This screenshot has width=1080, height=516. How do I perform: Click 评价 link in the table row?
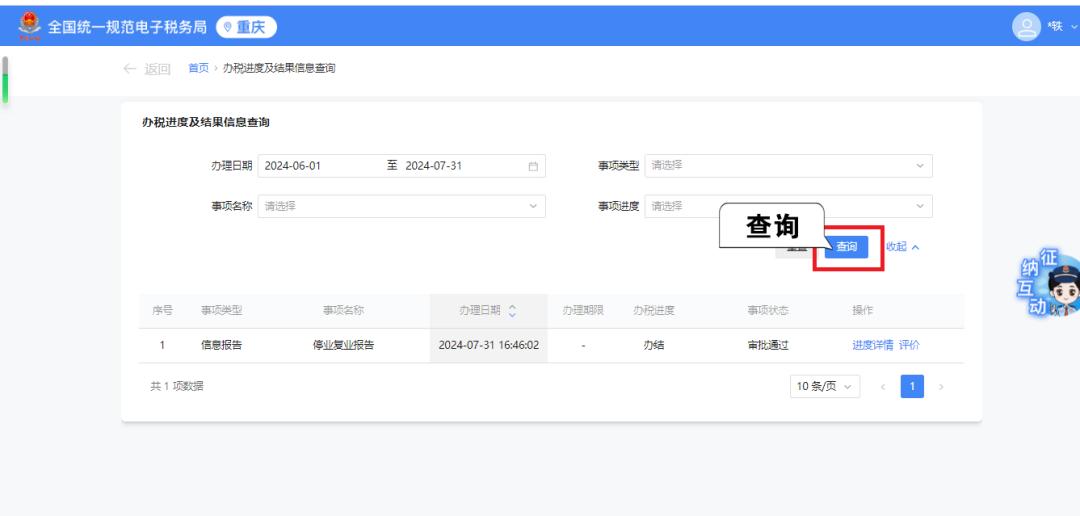tap(909, 345)
